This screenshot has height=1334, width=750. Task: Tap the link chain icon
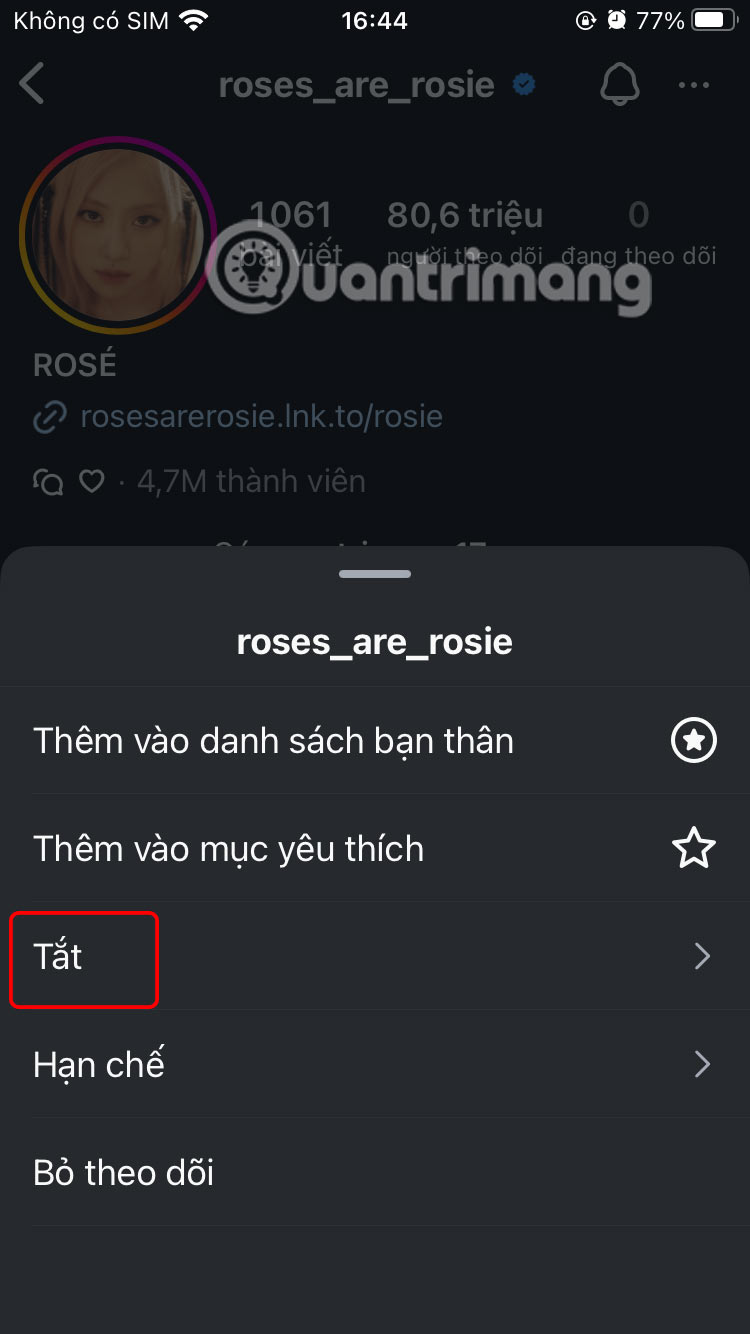49,416
